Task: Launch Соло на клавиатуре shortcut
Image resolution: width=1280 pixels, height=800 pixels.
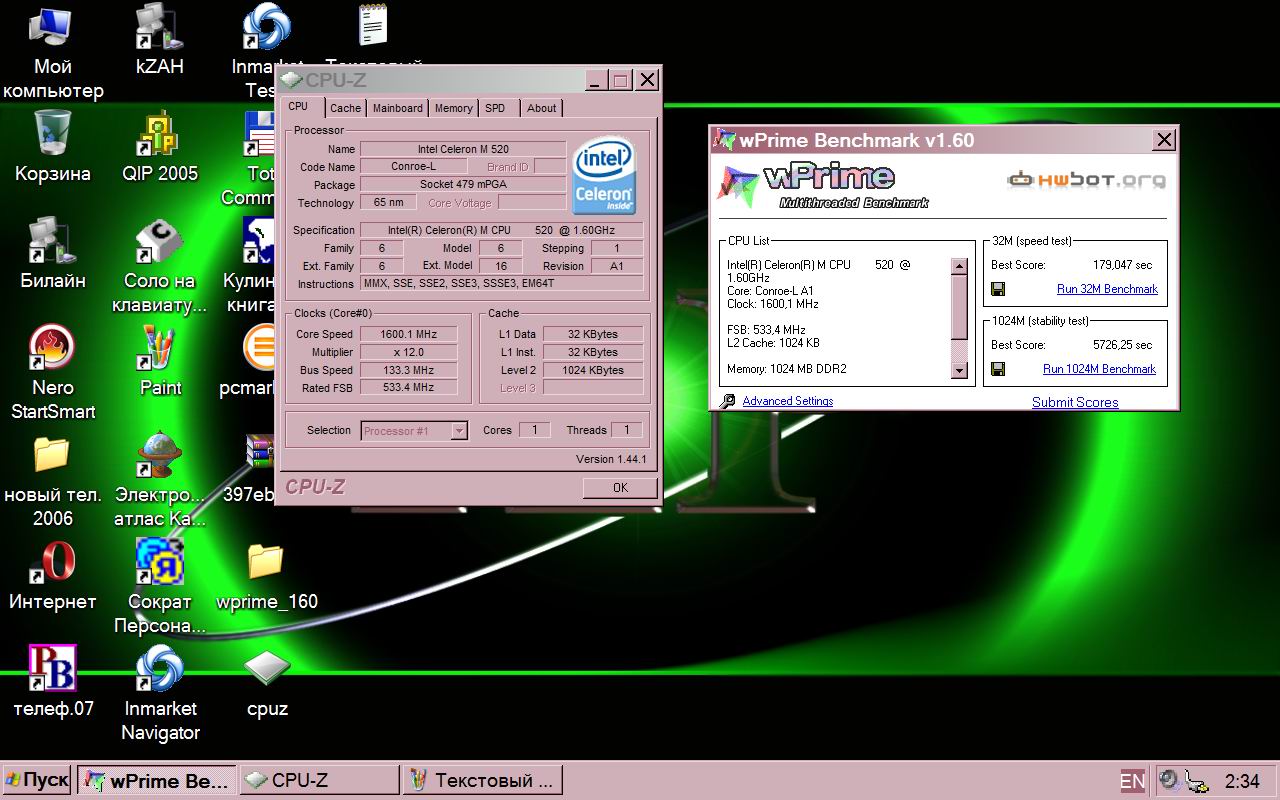Action: click(160, 241)
